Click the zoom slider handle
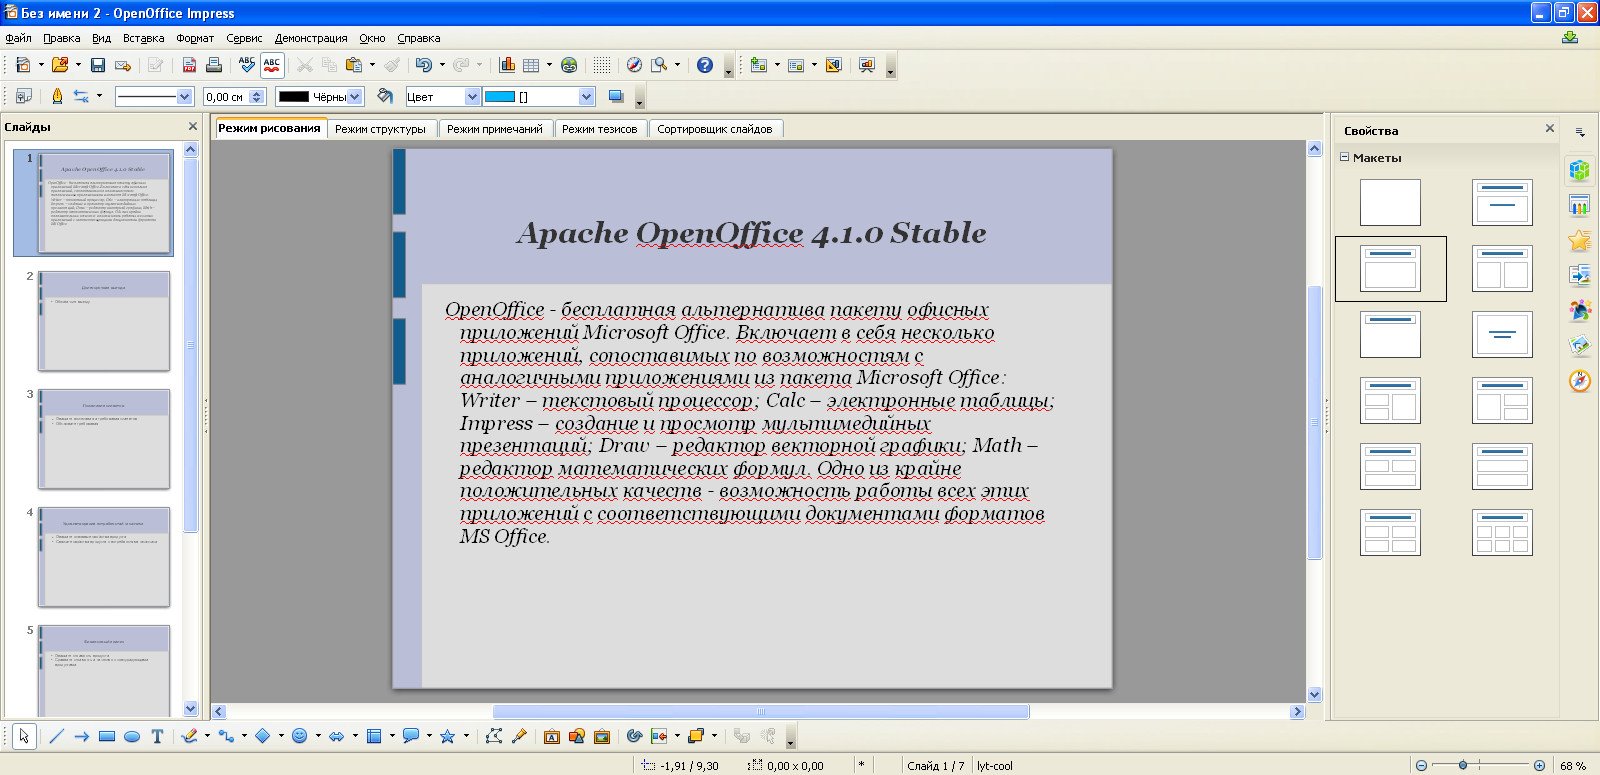Screen dimensions: 1600x775 1463,765
